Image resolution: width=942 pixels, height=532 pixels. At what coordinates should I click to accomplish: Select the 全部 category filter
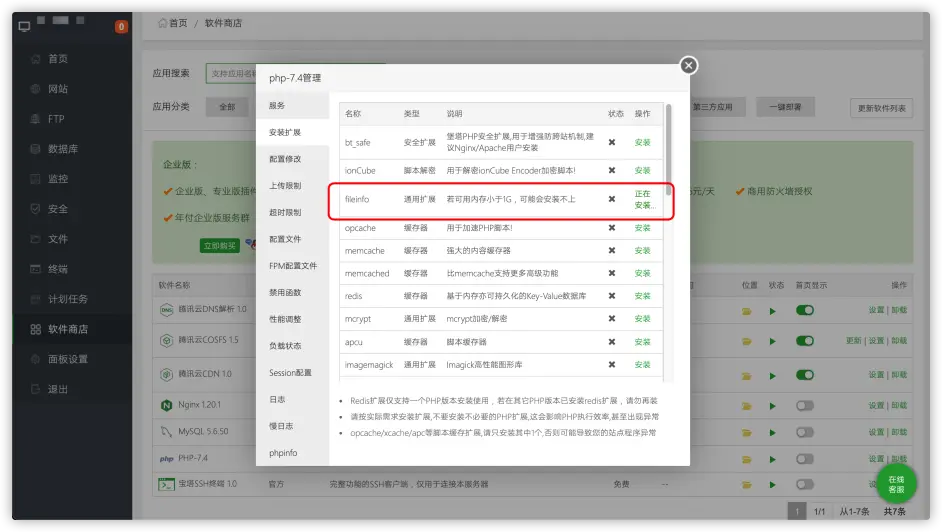pyautogui.click(x=227, y=107)
